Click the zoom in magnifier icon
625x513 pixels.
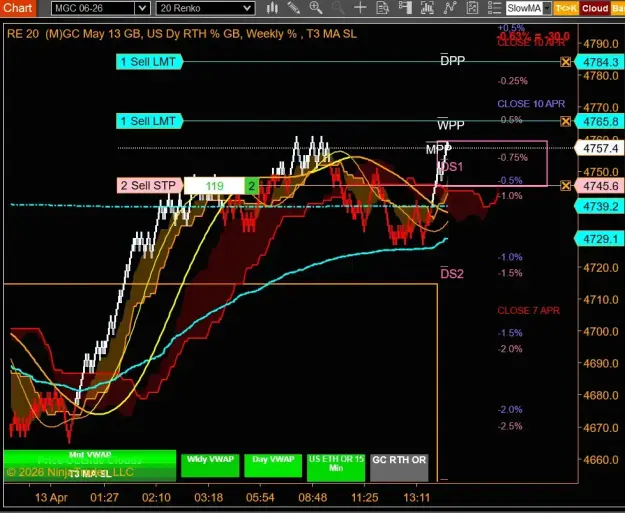coord(316,8)
